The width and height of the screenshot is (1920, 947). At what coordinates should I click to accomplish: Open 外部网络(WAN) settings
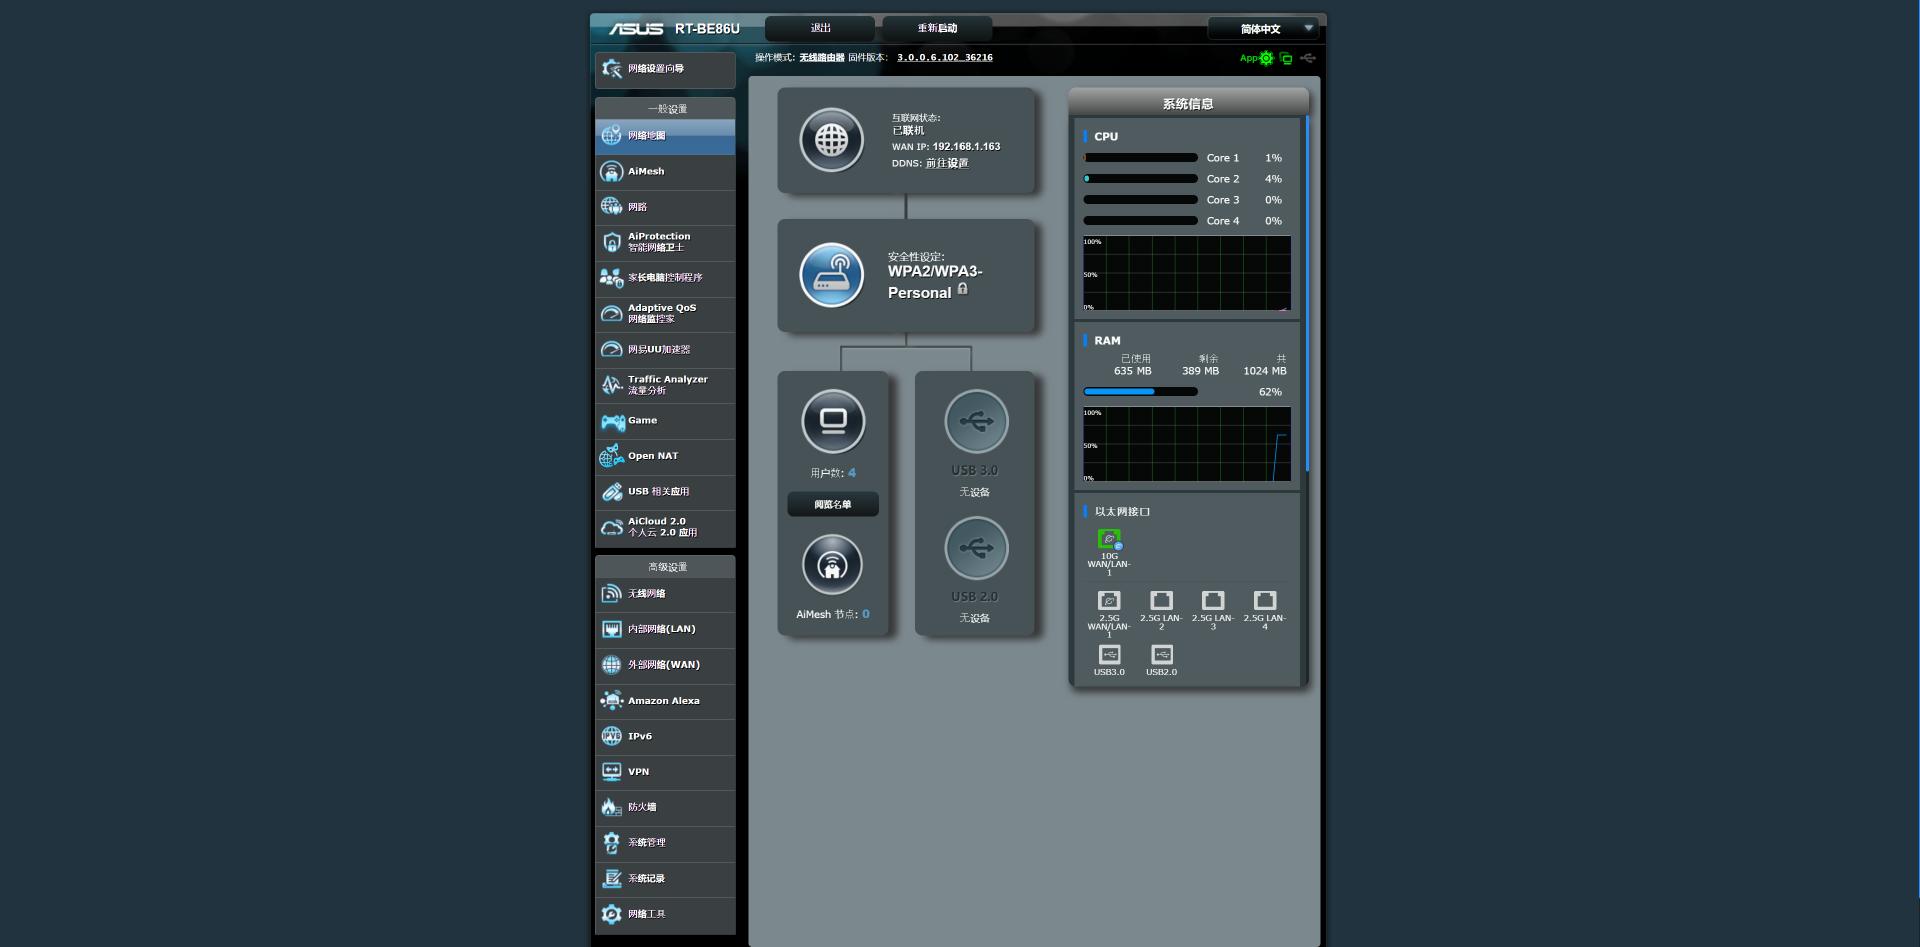tap(665, 665)
